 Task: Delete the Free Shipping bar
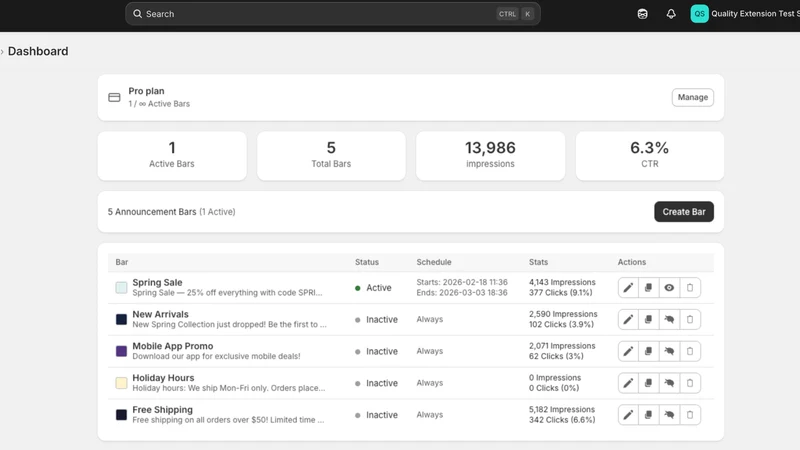[690, 415]
